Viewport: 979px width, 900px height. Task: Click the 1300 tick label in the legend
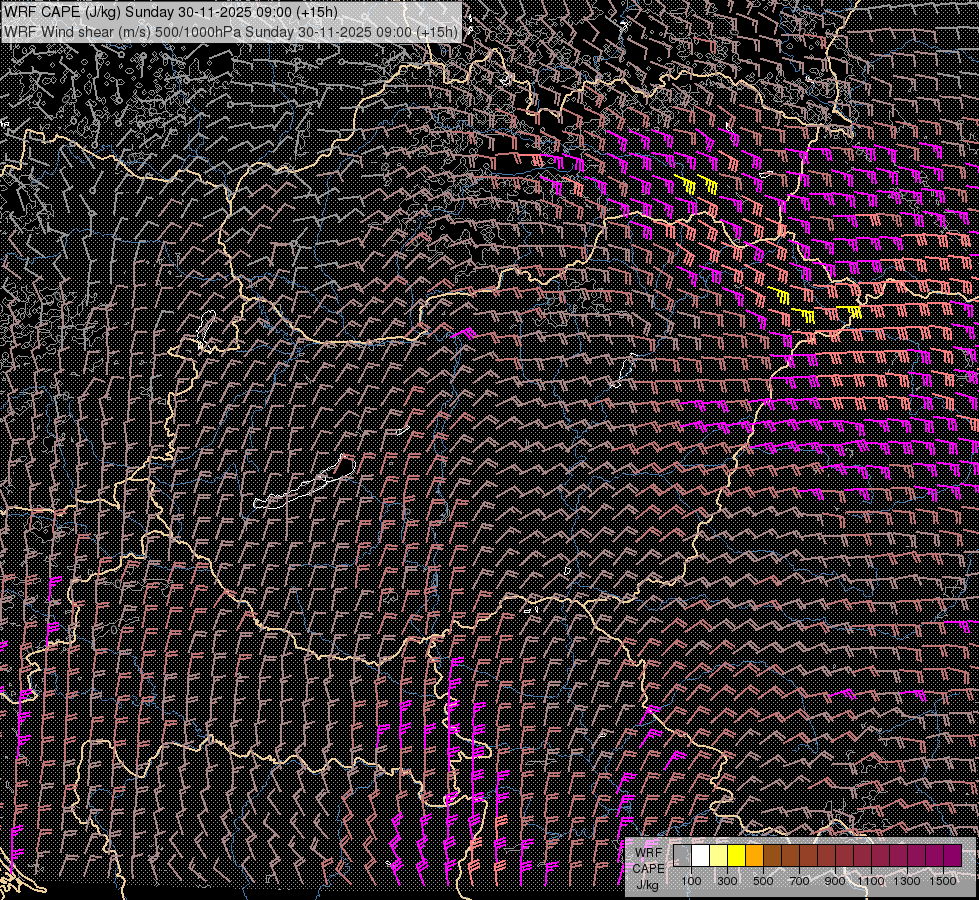907,881
